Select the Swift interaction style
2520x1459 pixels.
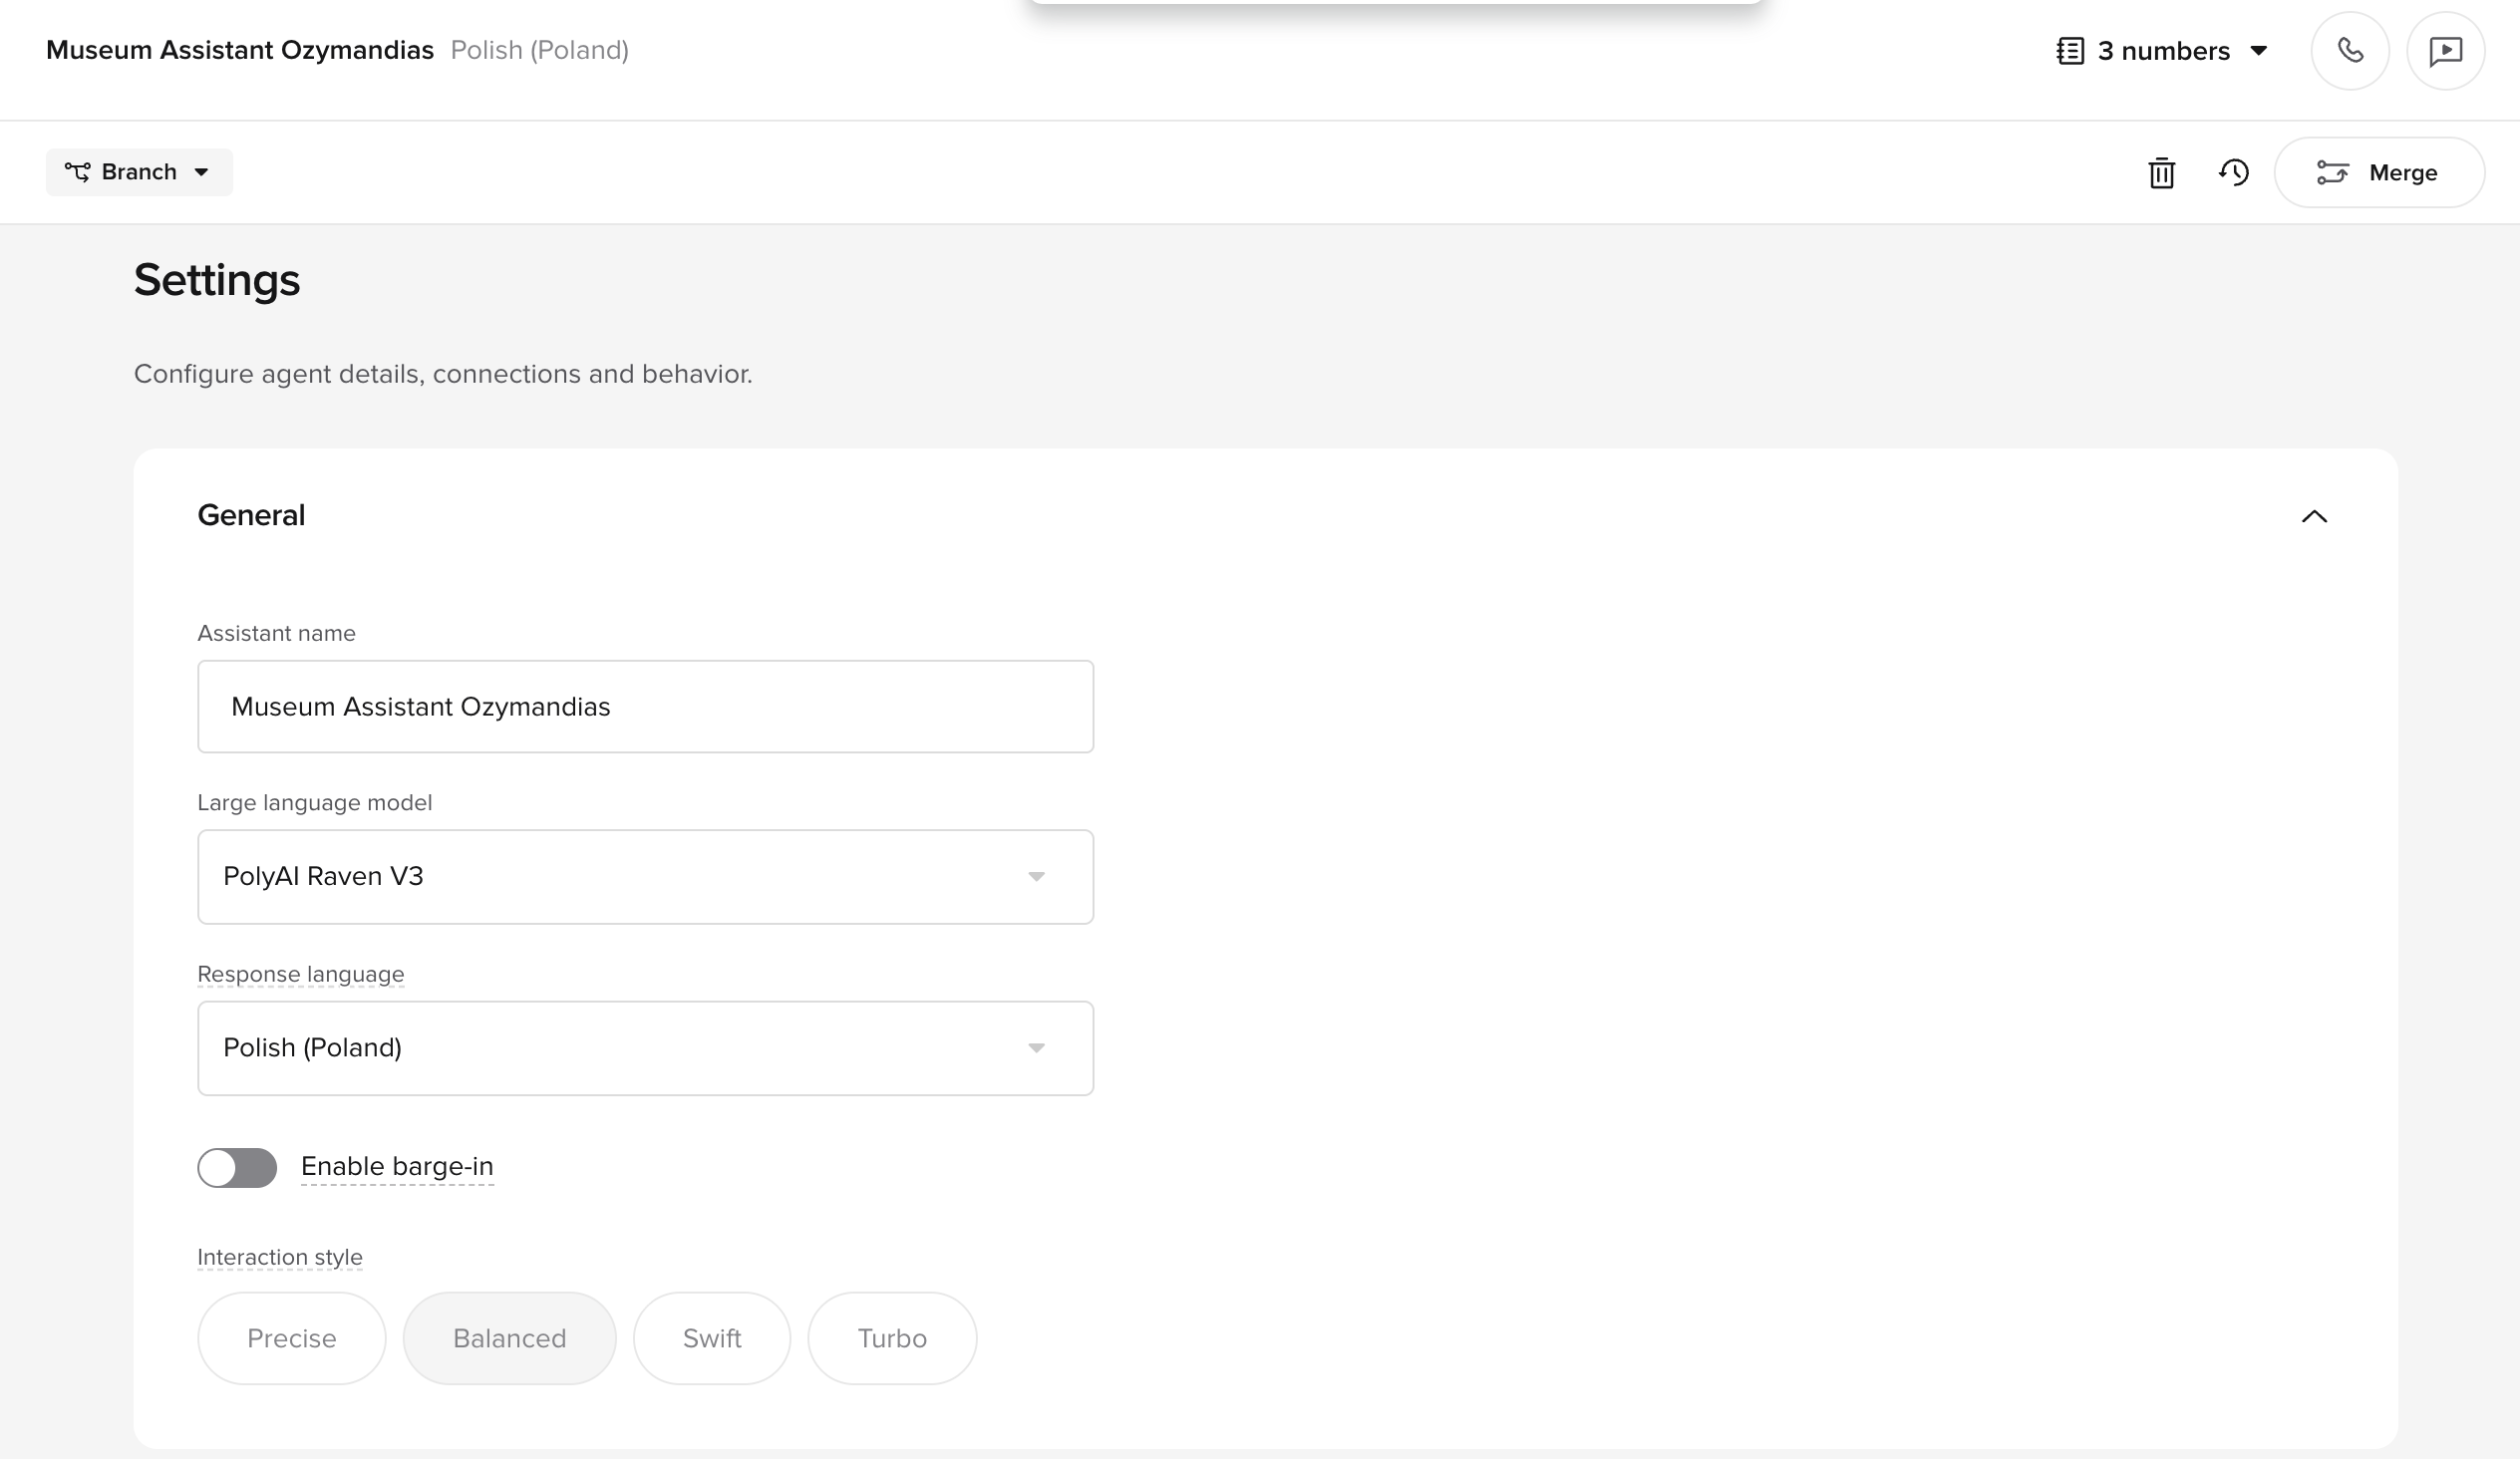click(x=711, y=1338)
